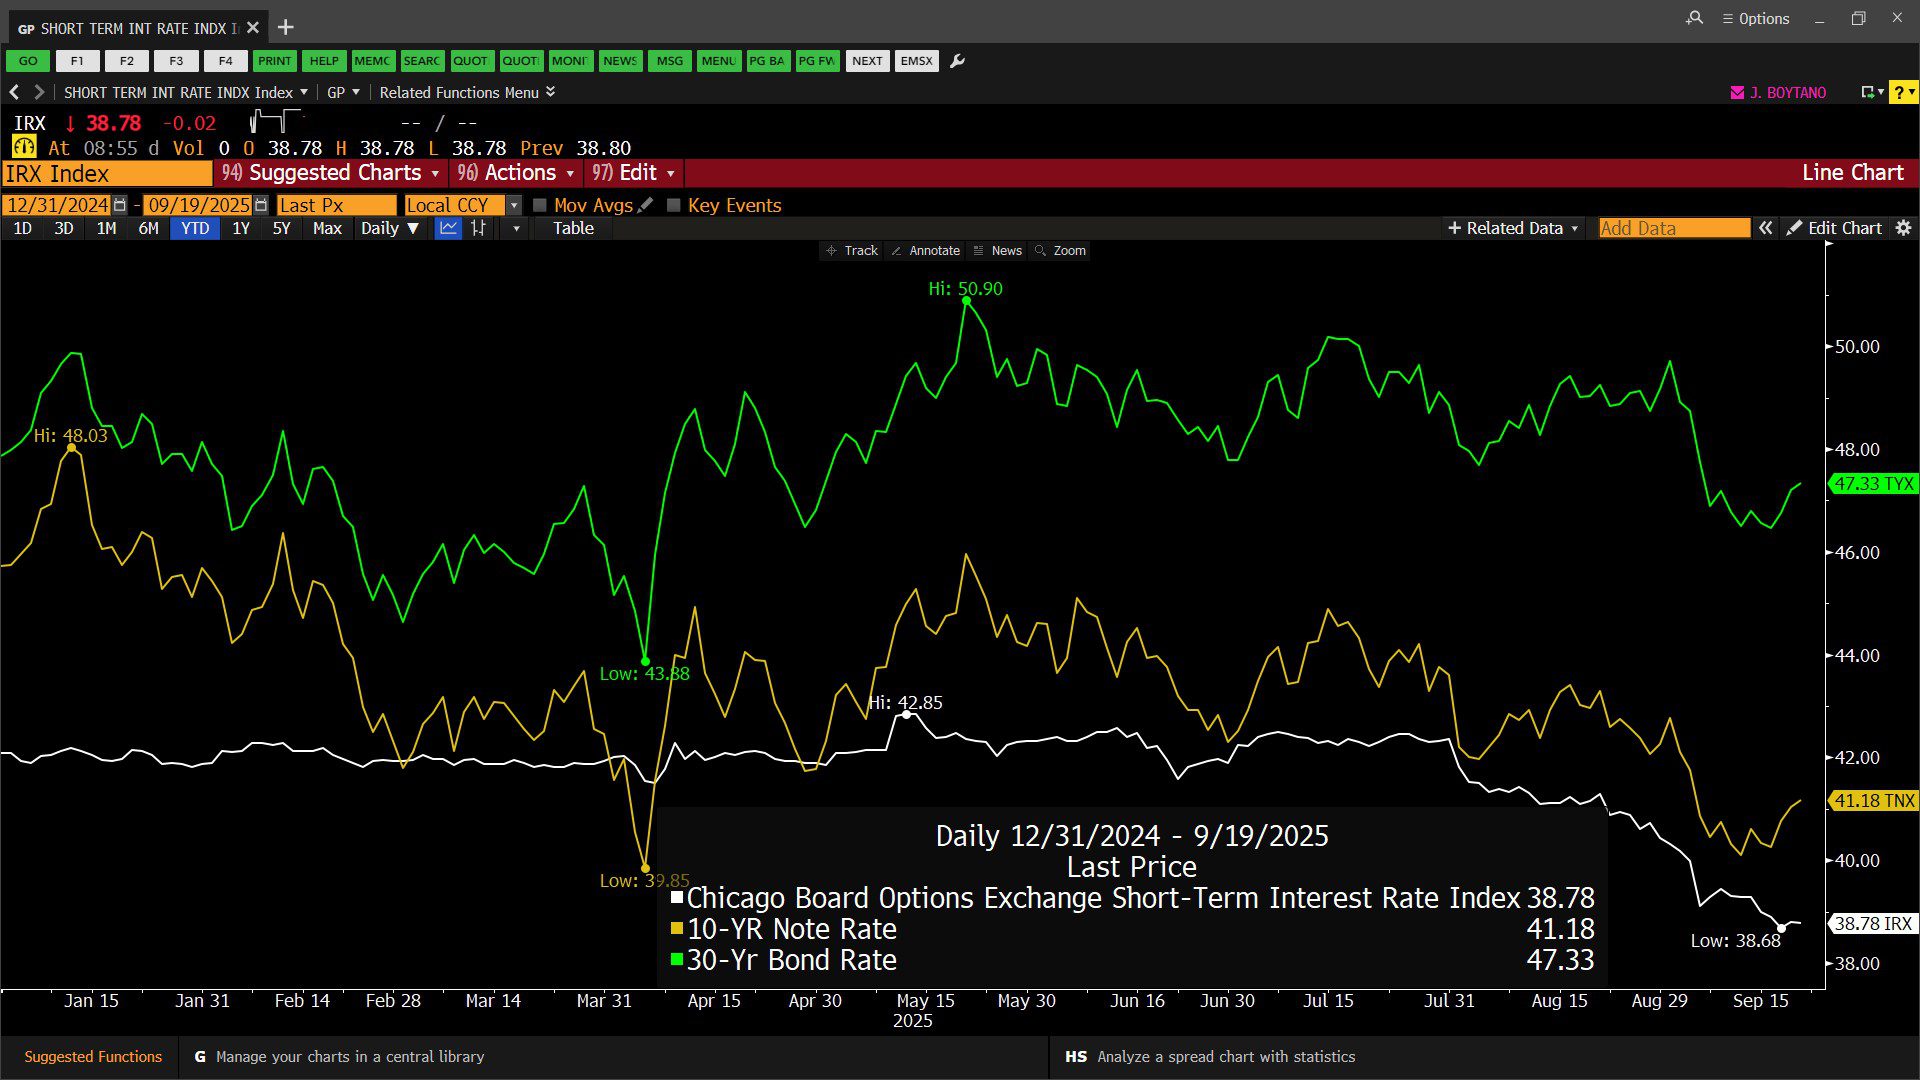Click the green 30-Yr Bond Rate swatch

[677, 960]
